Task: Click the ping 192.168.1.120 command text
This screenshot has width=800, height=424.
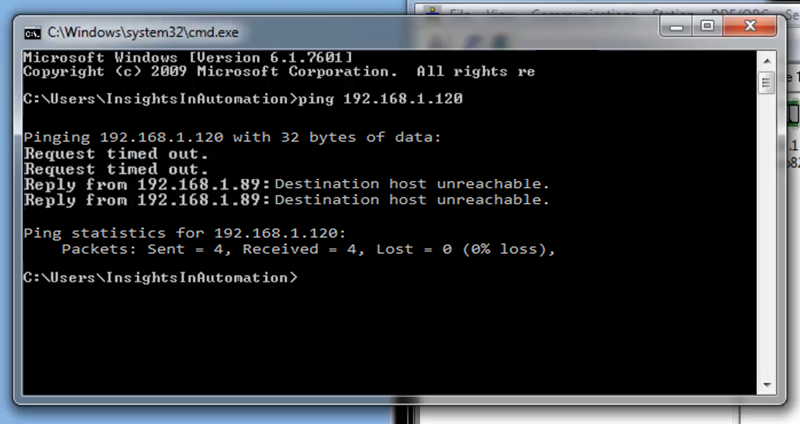Action: 381,98
